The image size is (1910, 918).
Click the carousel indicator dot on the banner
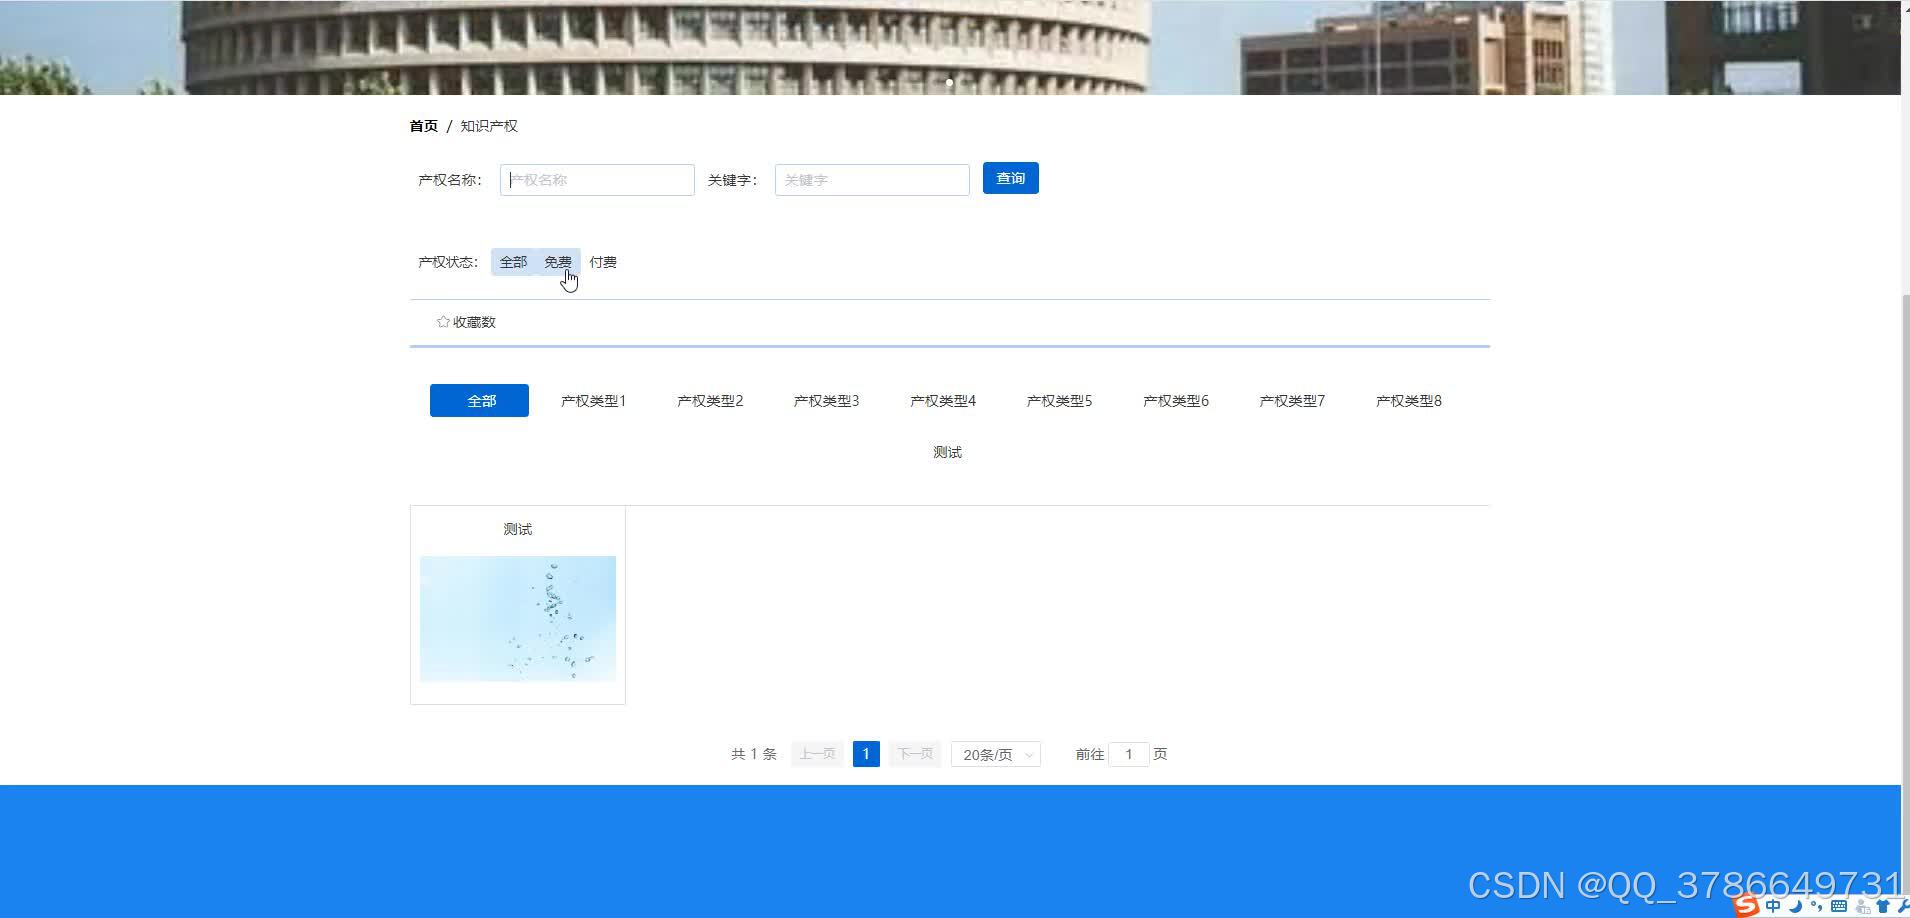tap(949, 83)
